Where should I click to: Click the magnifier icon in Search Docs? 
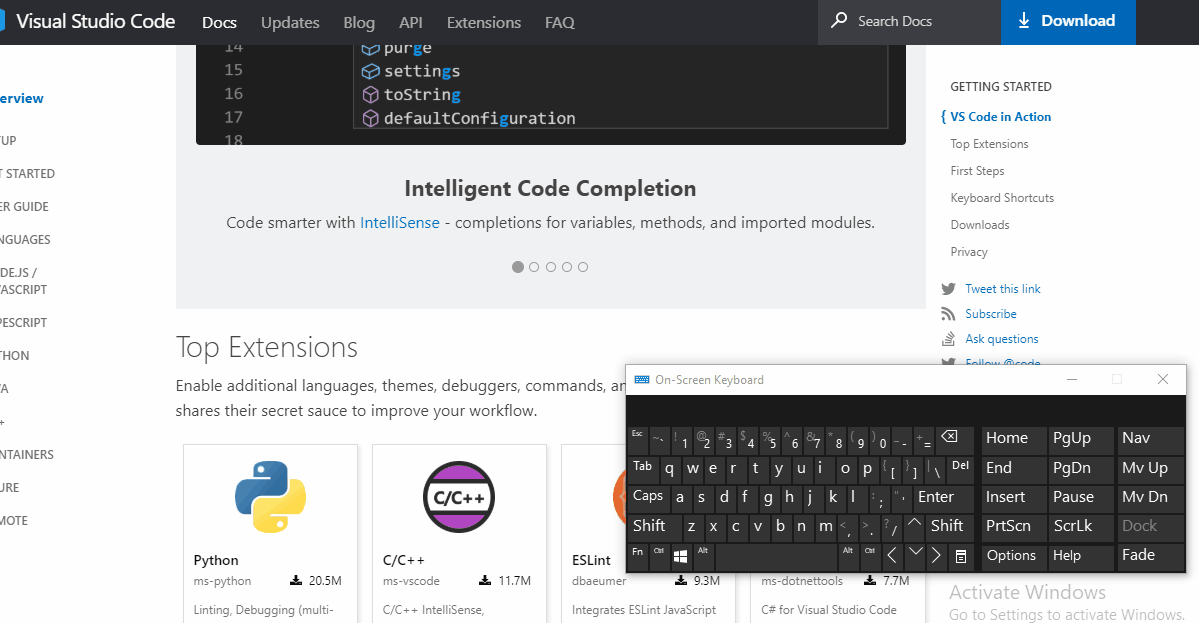[x=838, y=21]
